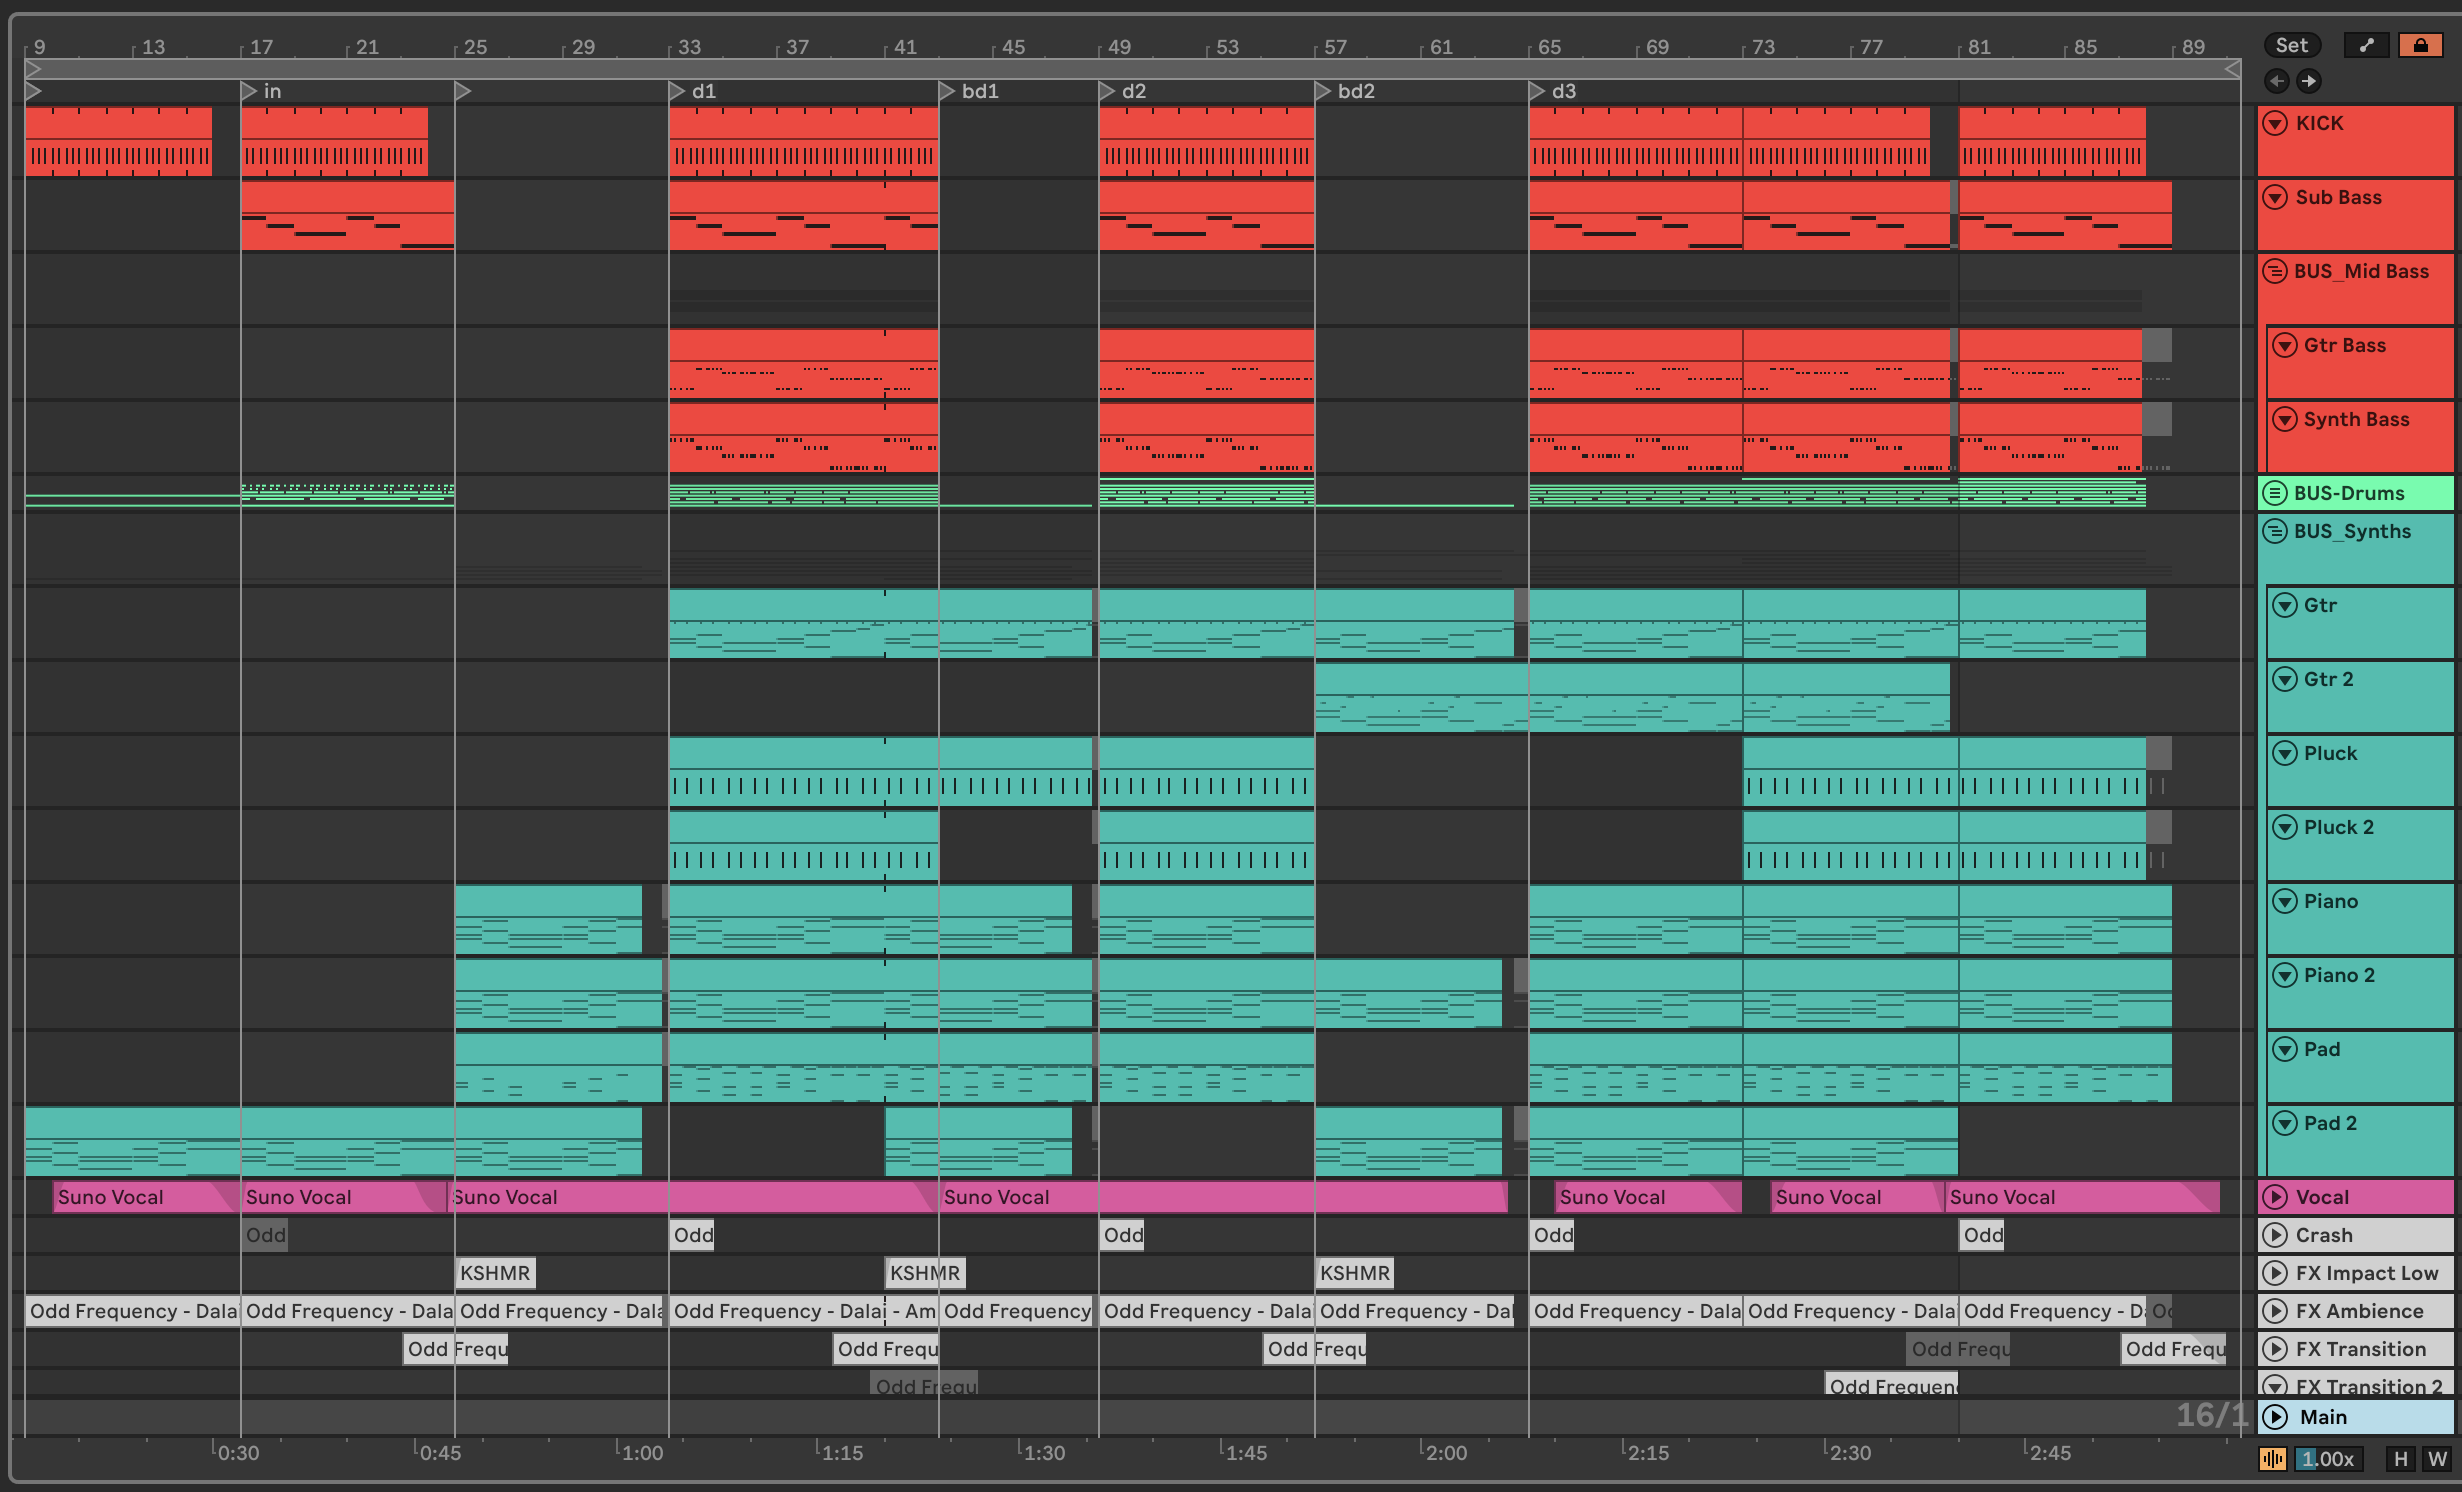The width and height of the screenshot is (2462, 1492).
Task: Unfold the Crash track arrow icon
Action: click(x=2275, y=1235)
